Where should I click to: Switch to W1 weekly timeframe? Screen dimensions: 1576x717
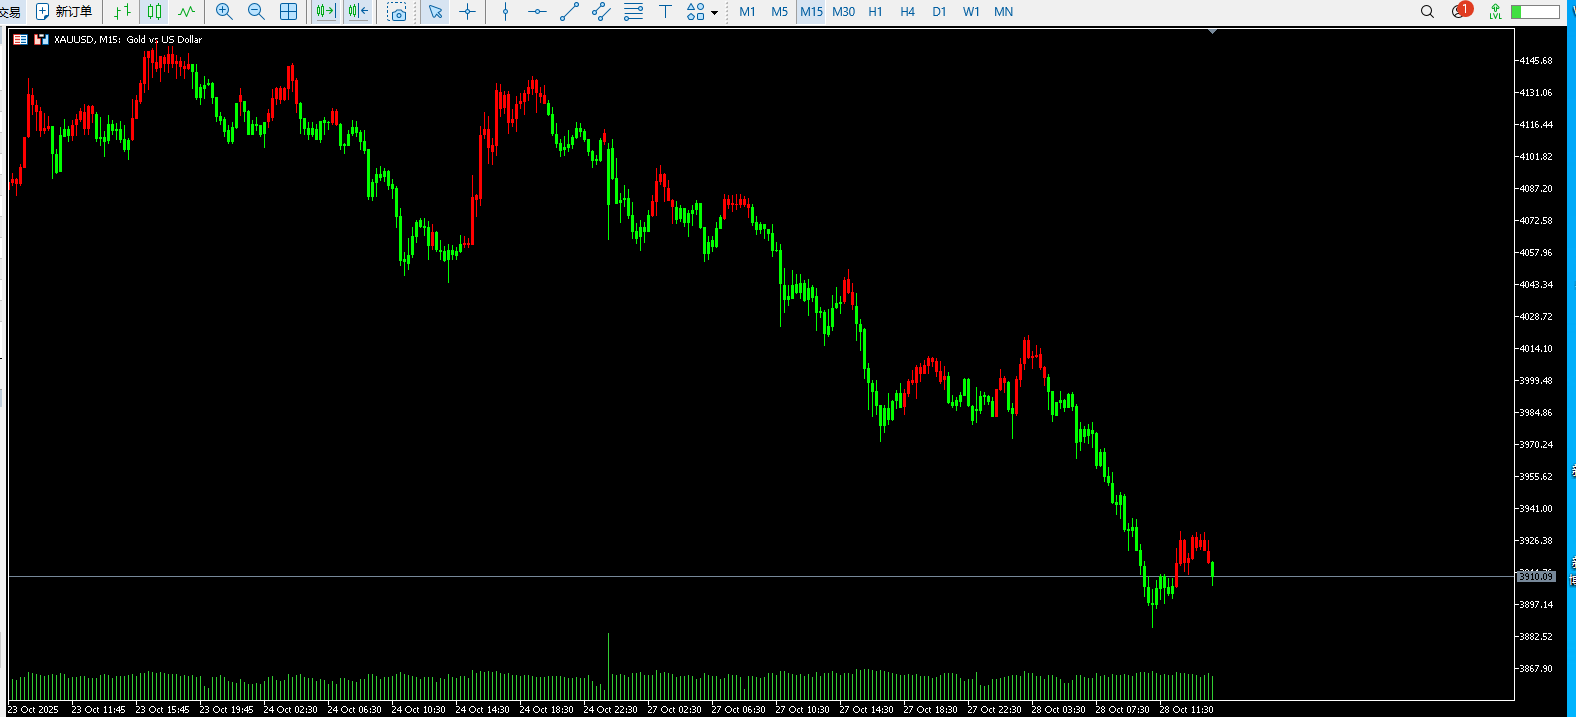click(x=971, y=12)
